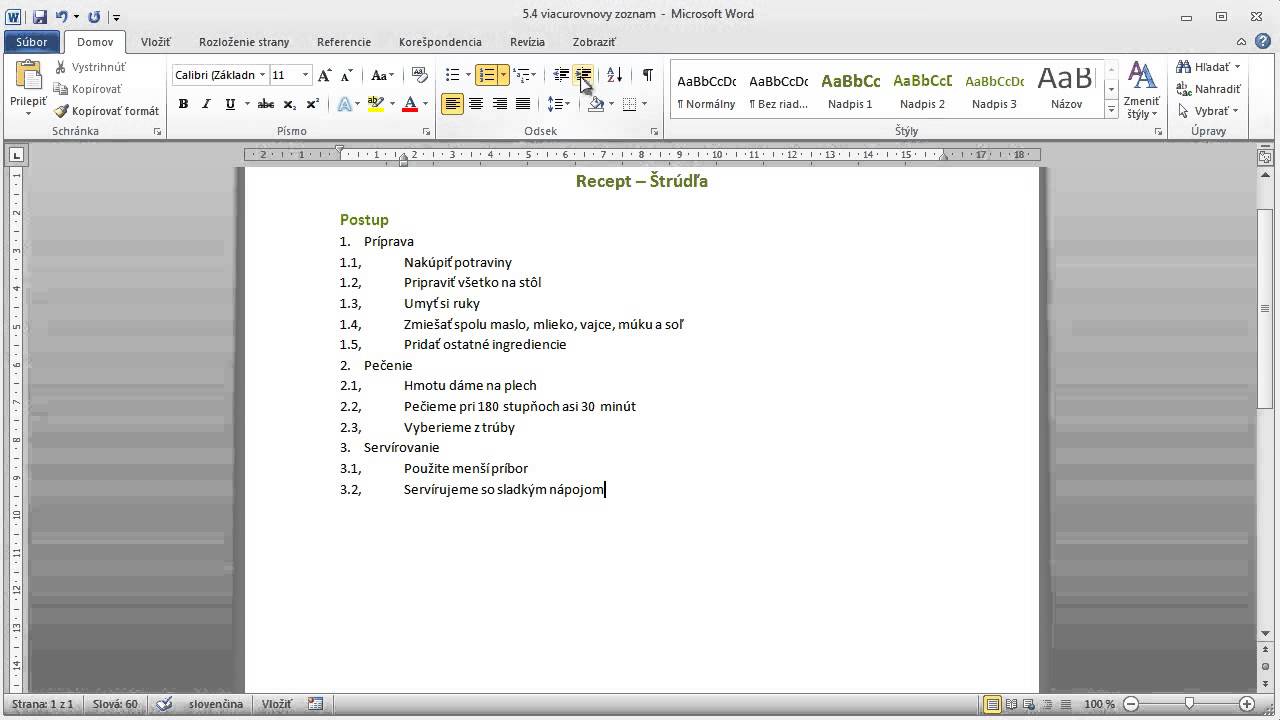The width and height of the screenshot is (1280, 720).
Task: Open the line spacing dropdown
Action: coord(559,104)
